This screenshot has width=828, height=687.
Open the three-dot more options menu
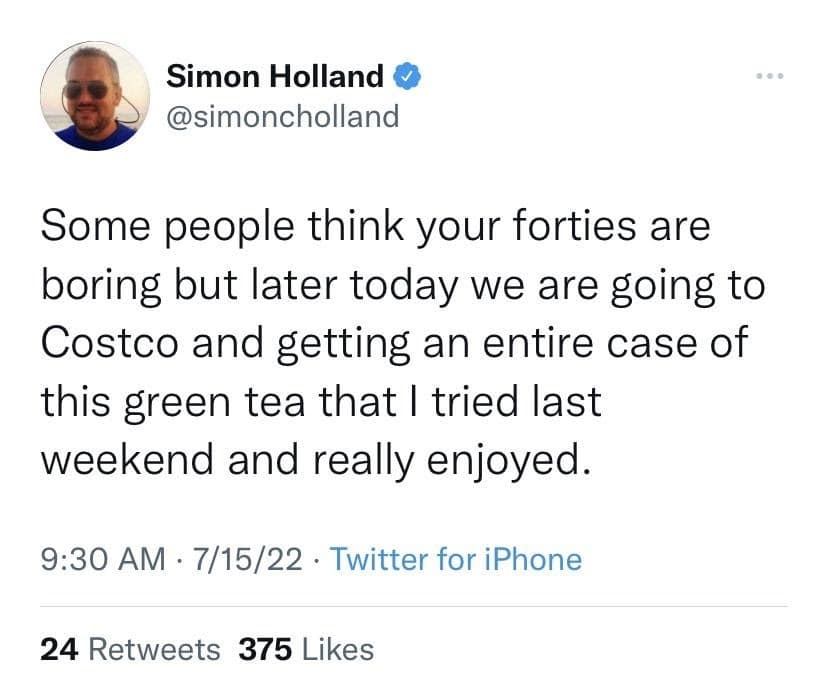(770, 78)
